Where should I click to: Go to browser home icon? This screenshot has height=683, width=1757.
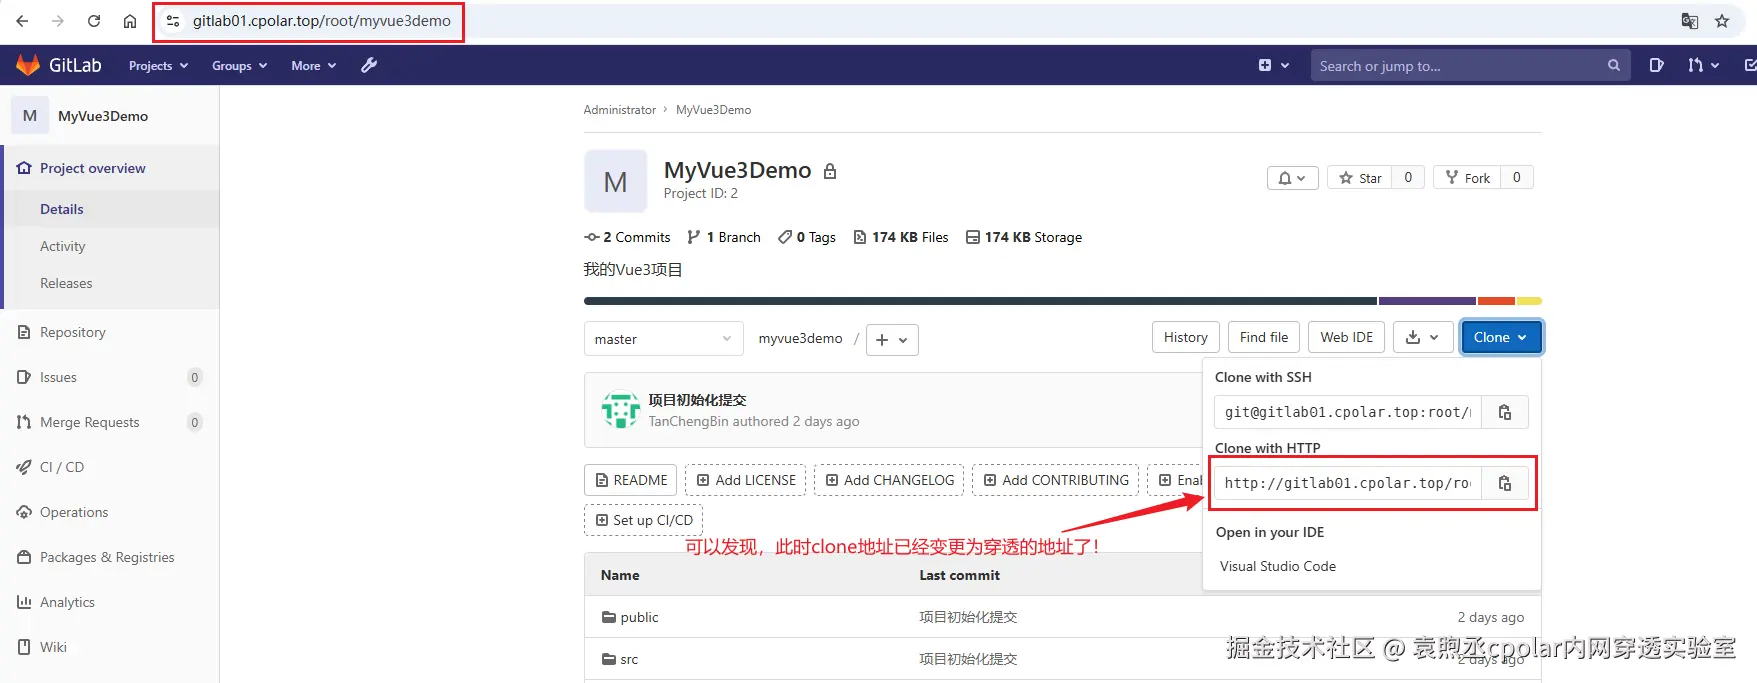coord(130,21)
